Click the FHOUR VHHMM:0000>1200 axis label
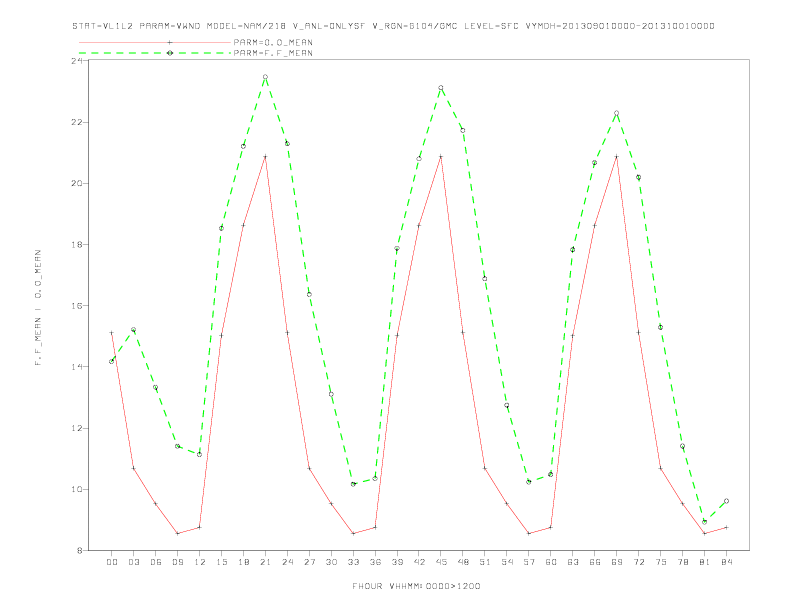This screenshot has height=612, width=792. [x=416, y=586]
